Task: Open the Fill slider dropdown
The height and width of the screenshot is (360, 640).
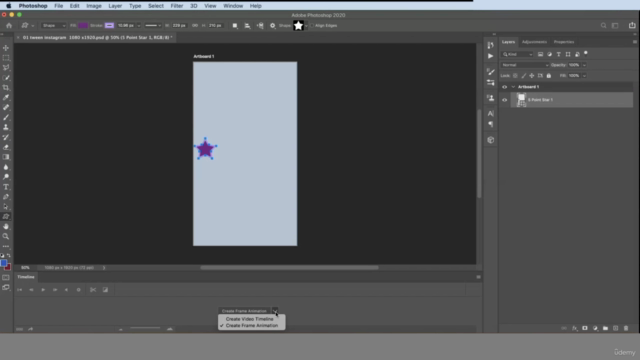Action: (x=584, y=76)
